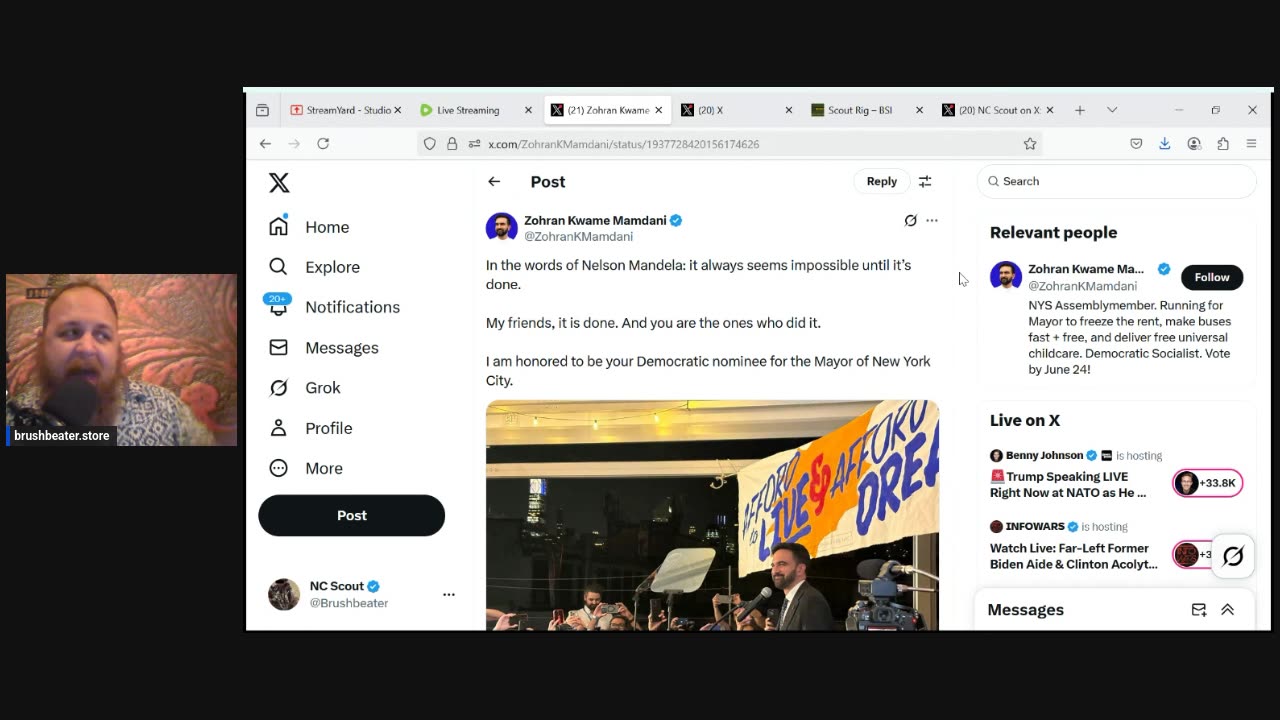Close the Live Streaming tab
Screen dimensions: 1280x720
tap(528, 110)
